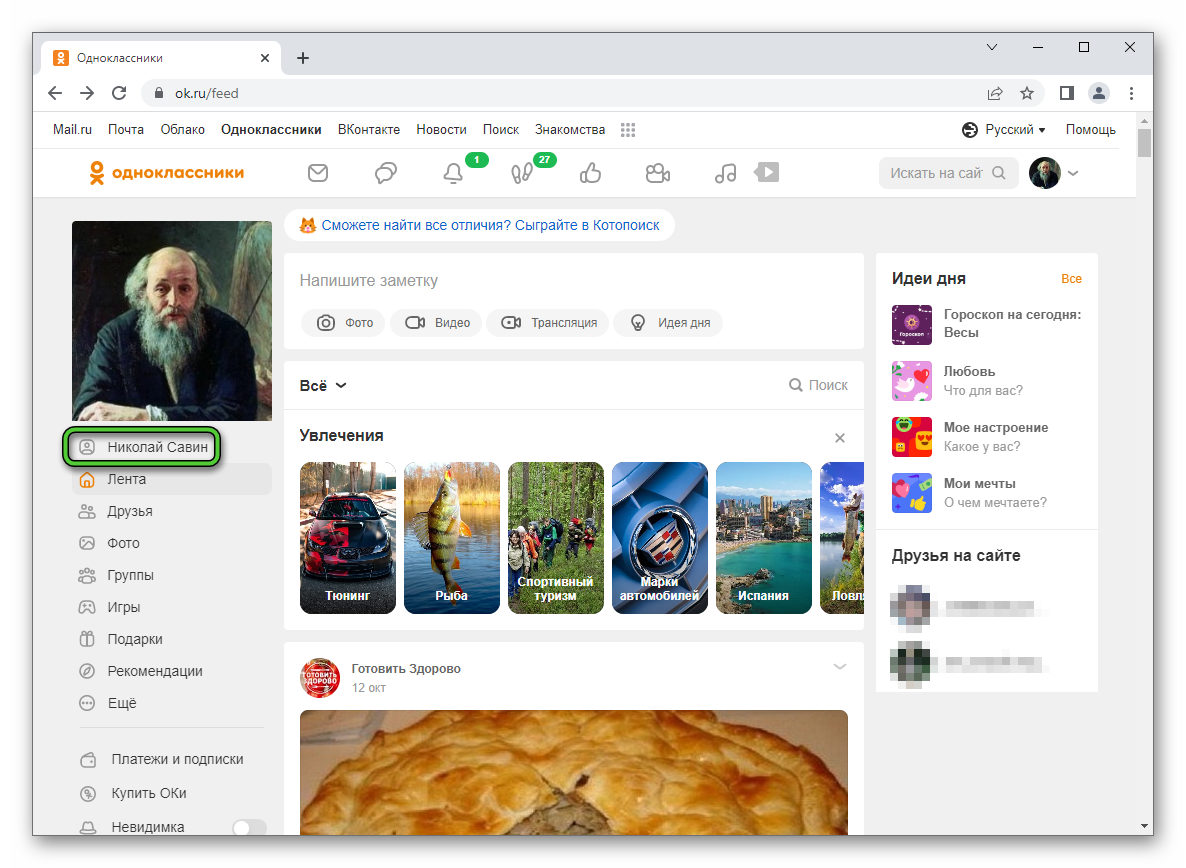
Task: Open the Помощь link
Action: [1090, 129]
